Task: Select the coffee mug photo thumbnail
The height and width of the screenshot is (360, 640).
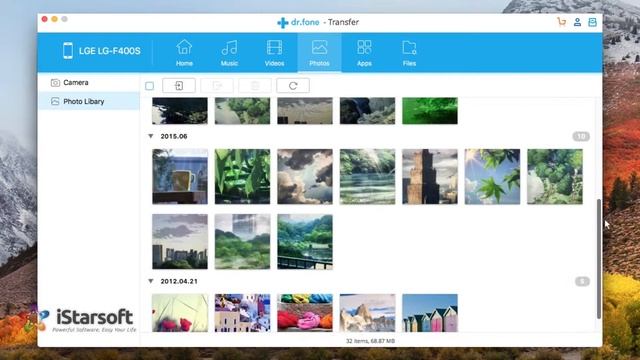Action: point(180,176)
